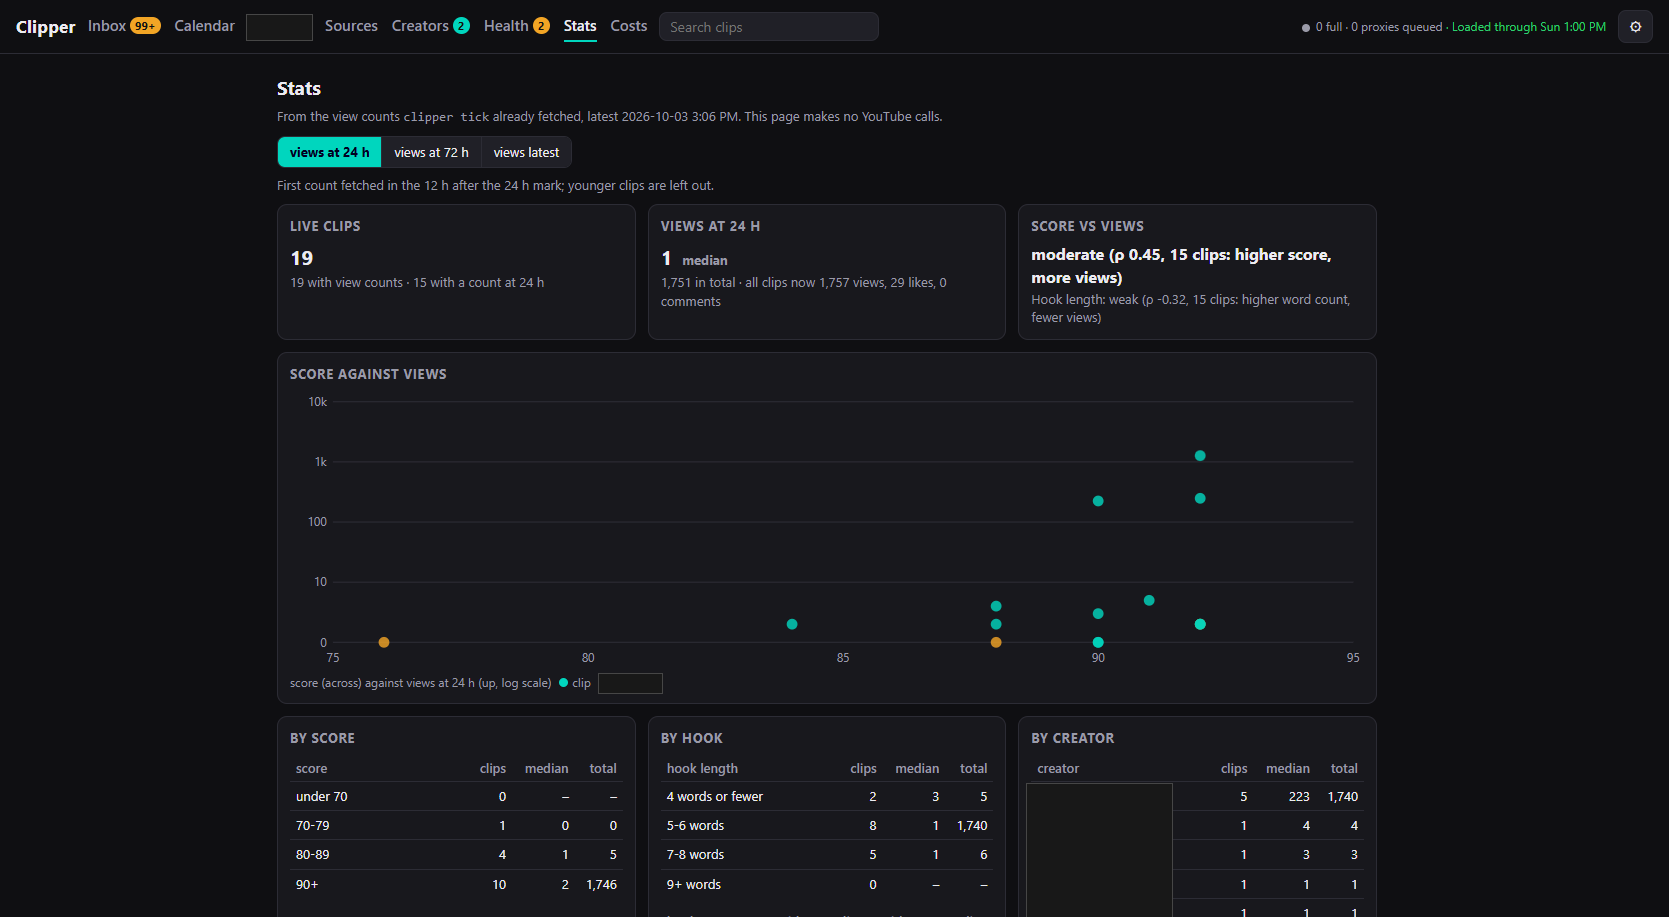Open the Sources tab
1669x917 pixels.
pyautogui.click(x=351, y=26)
